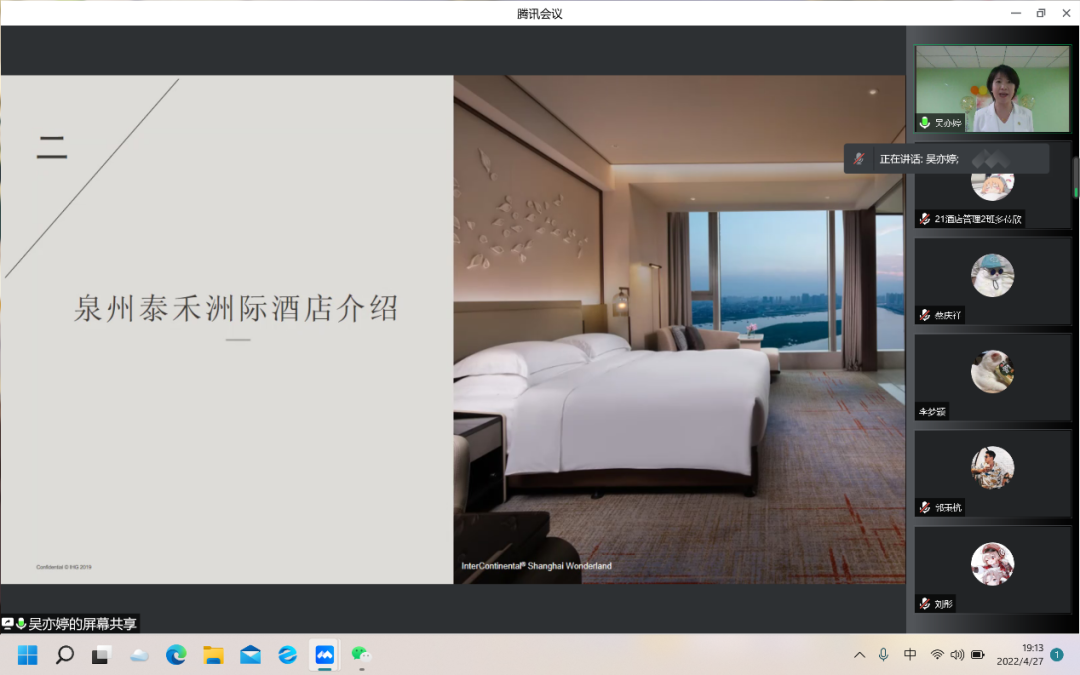This screenshot has width=1080, height=675.
Task: Launch Microsoft Edge from taskbar
Action: coord(176,654)
